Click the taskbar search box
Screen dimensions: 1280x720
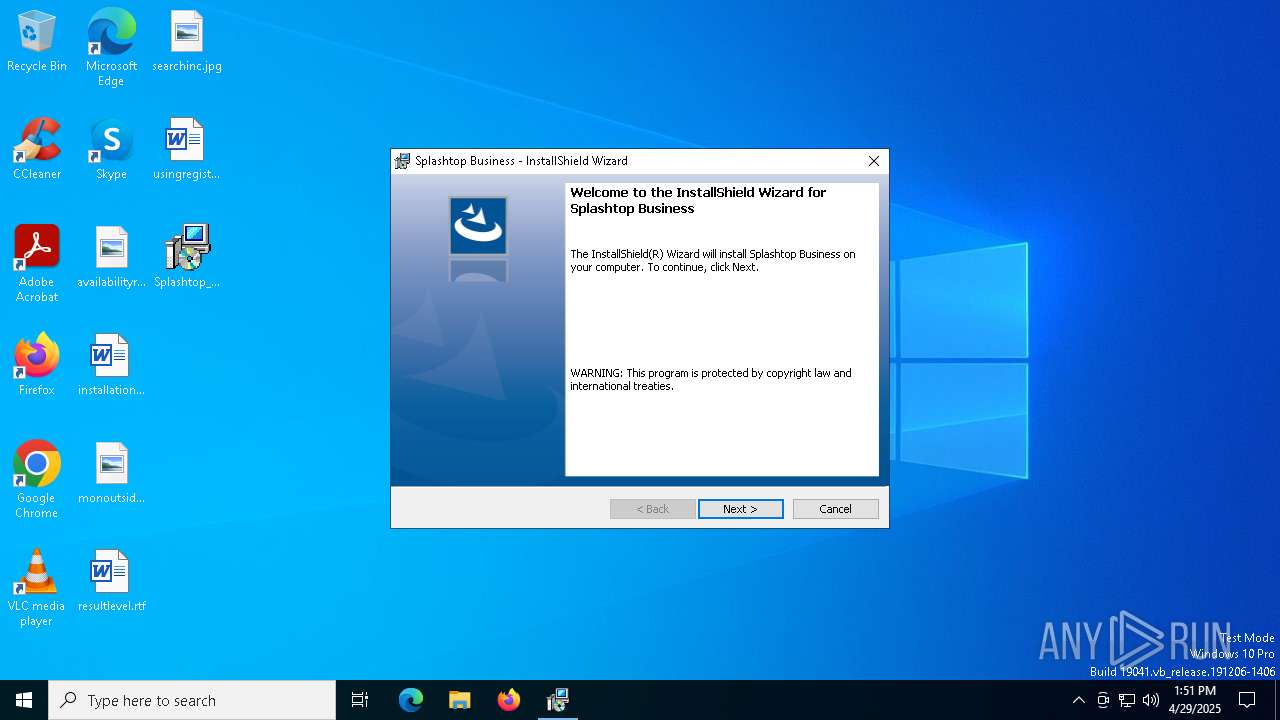(192, 700)
